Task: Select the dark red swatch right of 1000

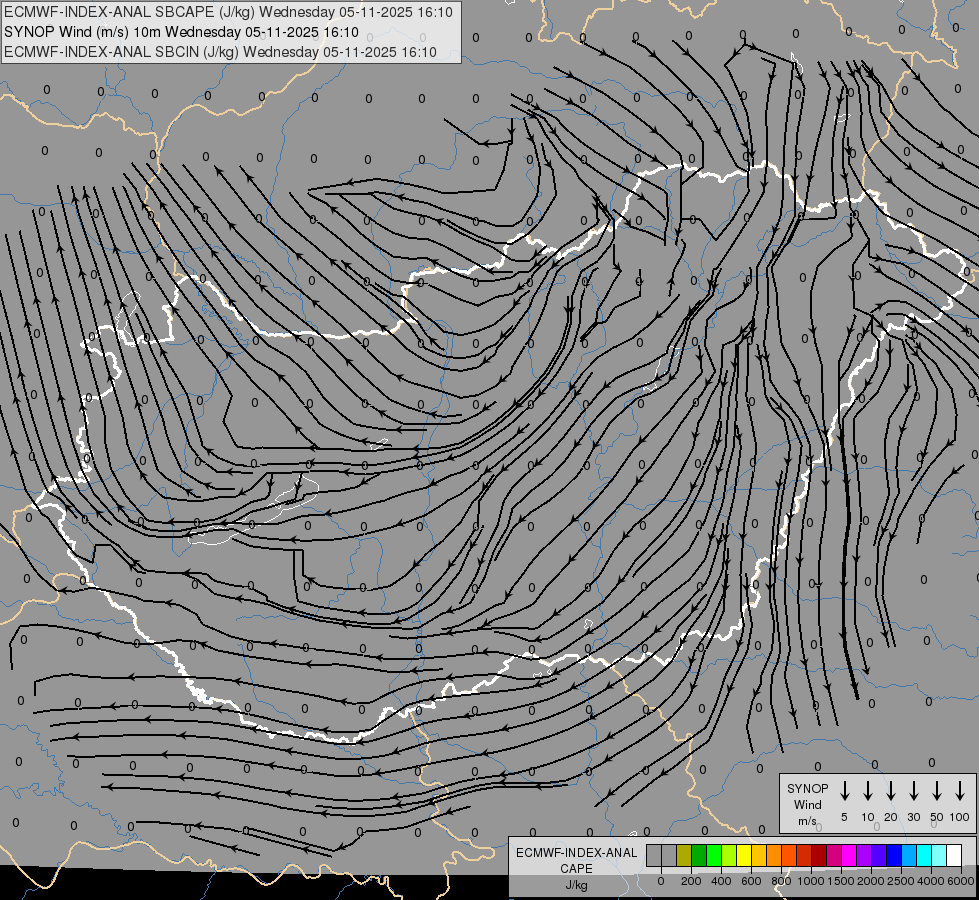Action: point(819,856)
